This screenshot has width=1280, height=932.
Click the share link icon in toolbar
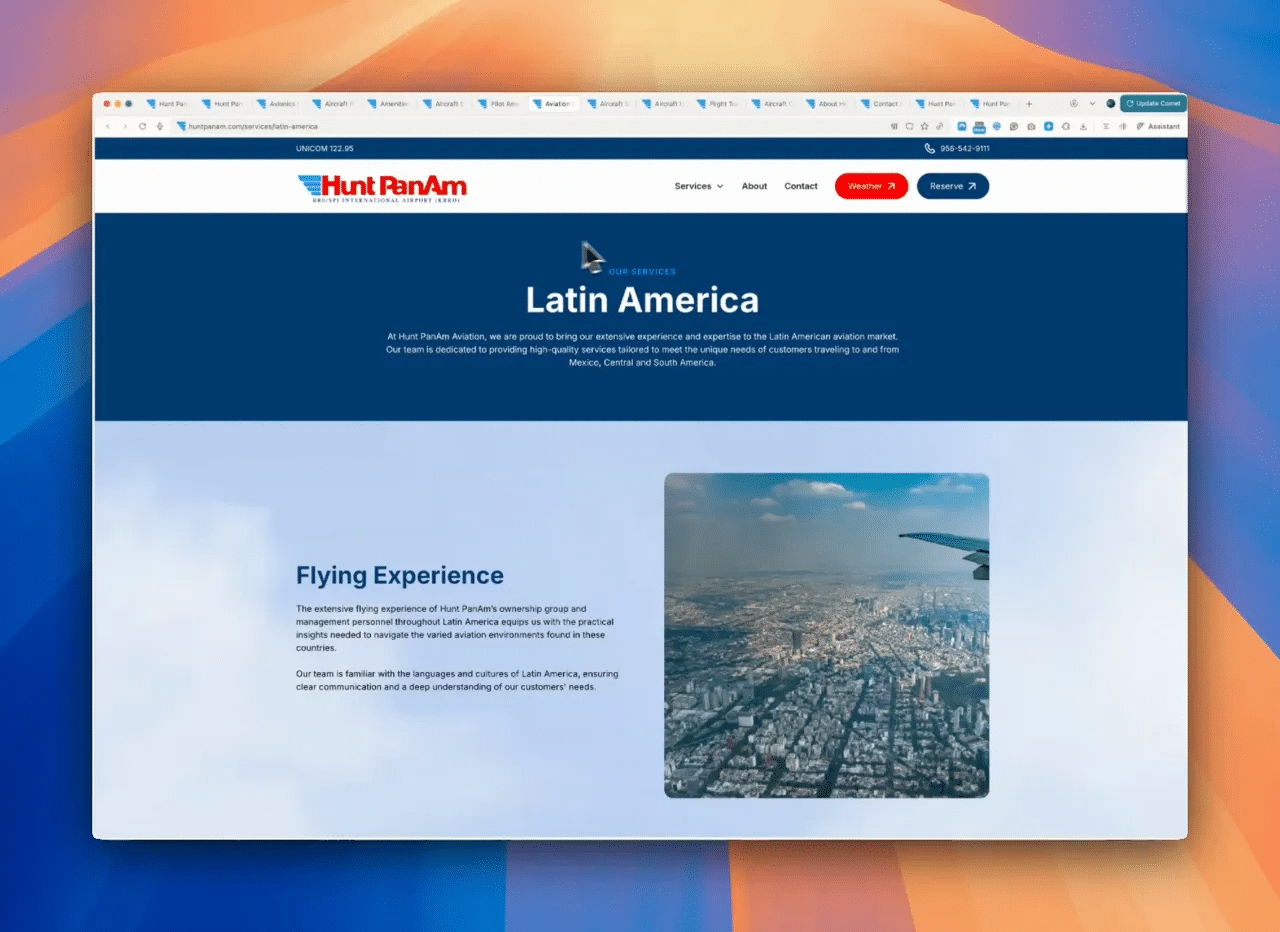(x=939, y=126)
